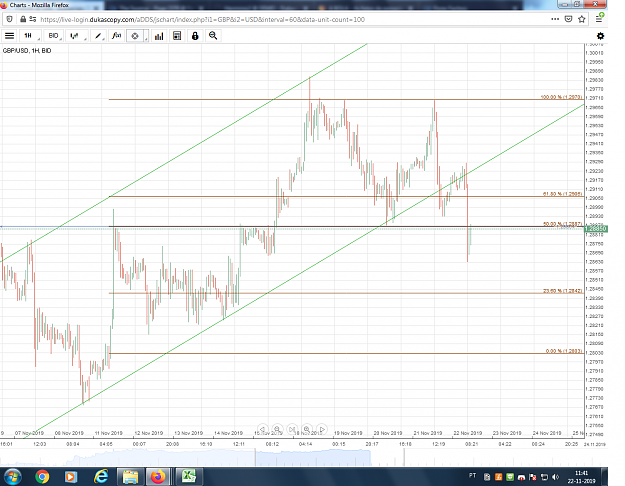Toggle the crosshair cursor tool

point(135,36)
